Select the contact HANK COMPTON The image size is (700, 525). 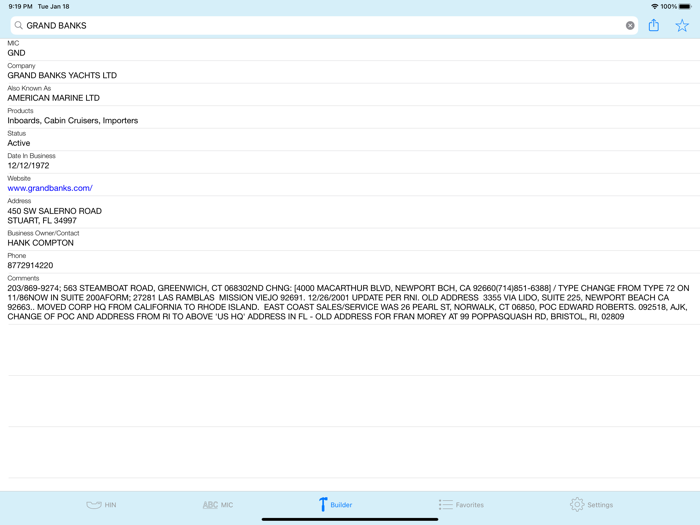41,243
